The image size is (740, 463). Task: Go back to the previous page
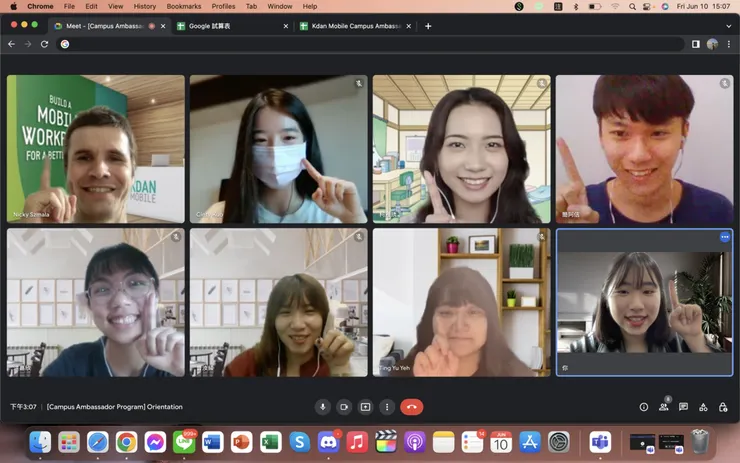click(x=12, y=44)
